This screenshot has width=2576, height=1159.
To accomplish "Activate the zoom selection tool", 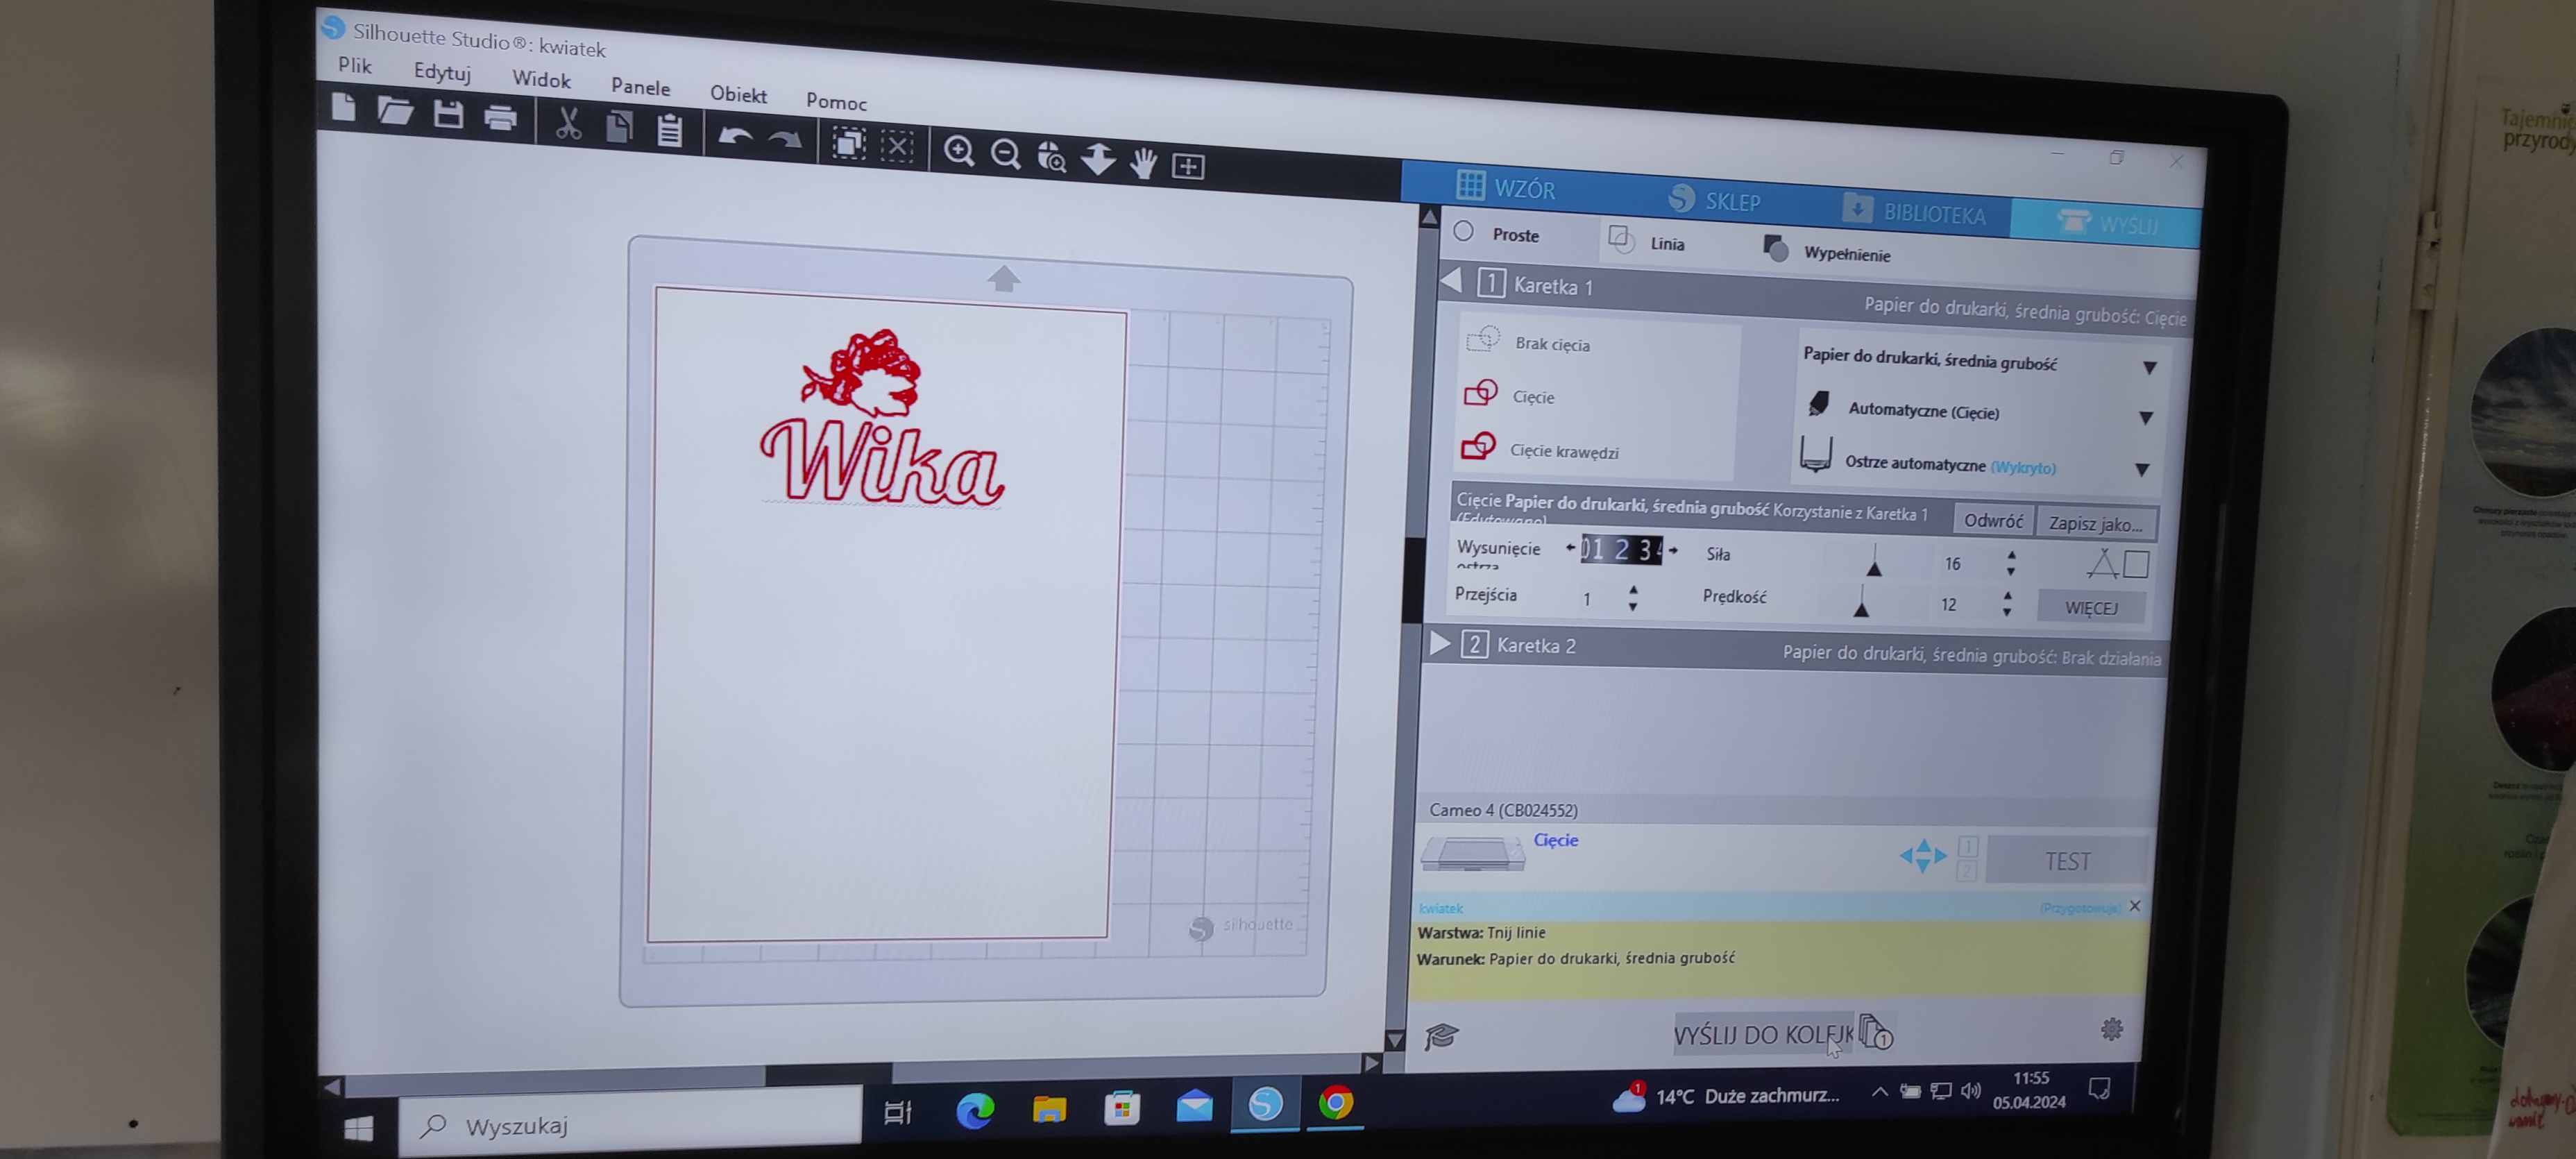I will coord(1051,158).
